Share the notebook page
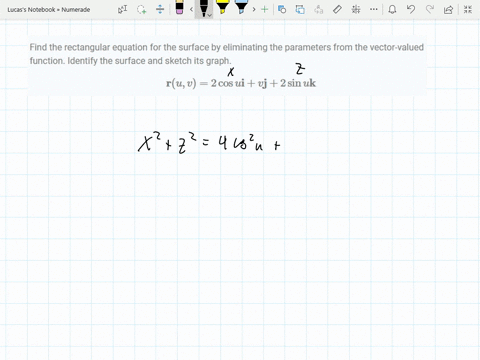The width and height of the screenshot is (480, 360). pyautogui.click(x=448, y=9)
